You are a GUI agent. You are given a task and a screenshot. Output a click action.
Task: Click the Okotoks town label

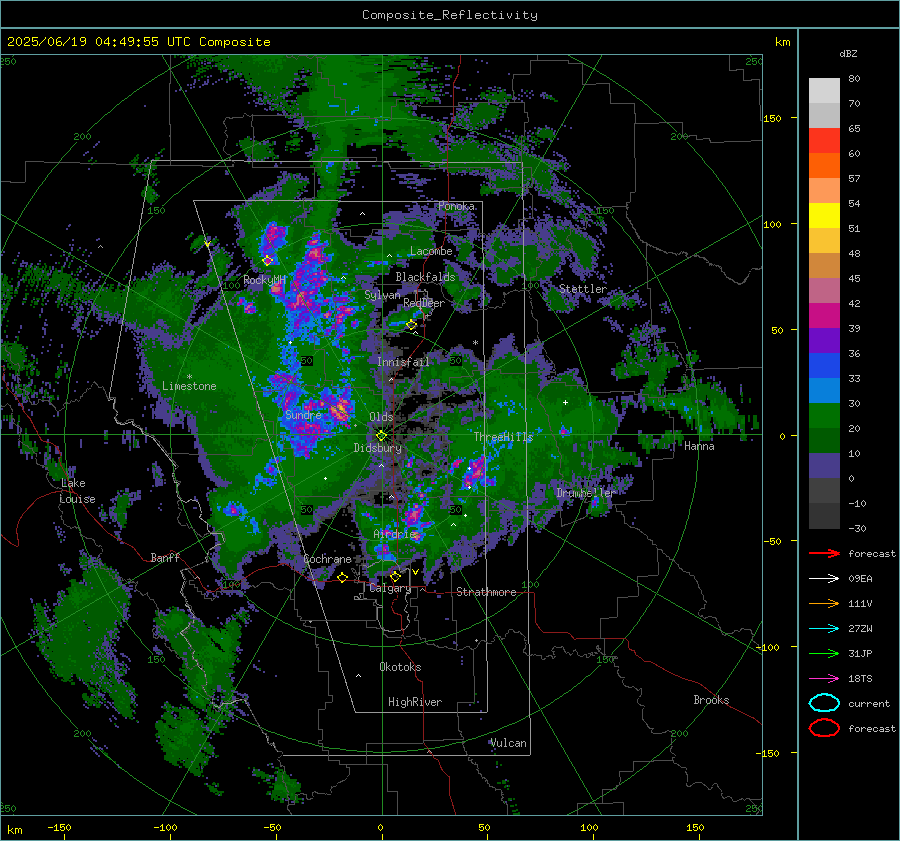[x=400, y=667]
